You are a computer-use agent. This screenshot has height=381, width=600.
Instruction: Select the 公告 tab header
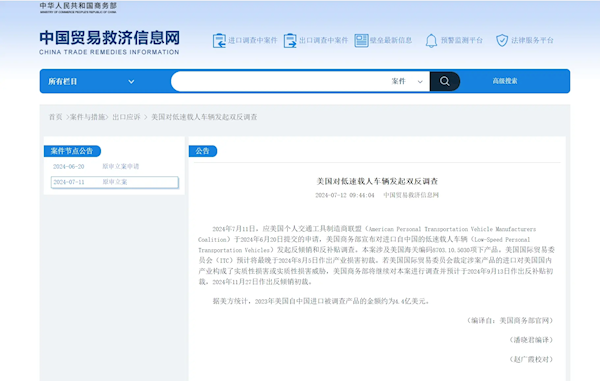click(x=203, y=151)
